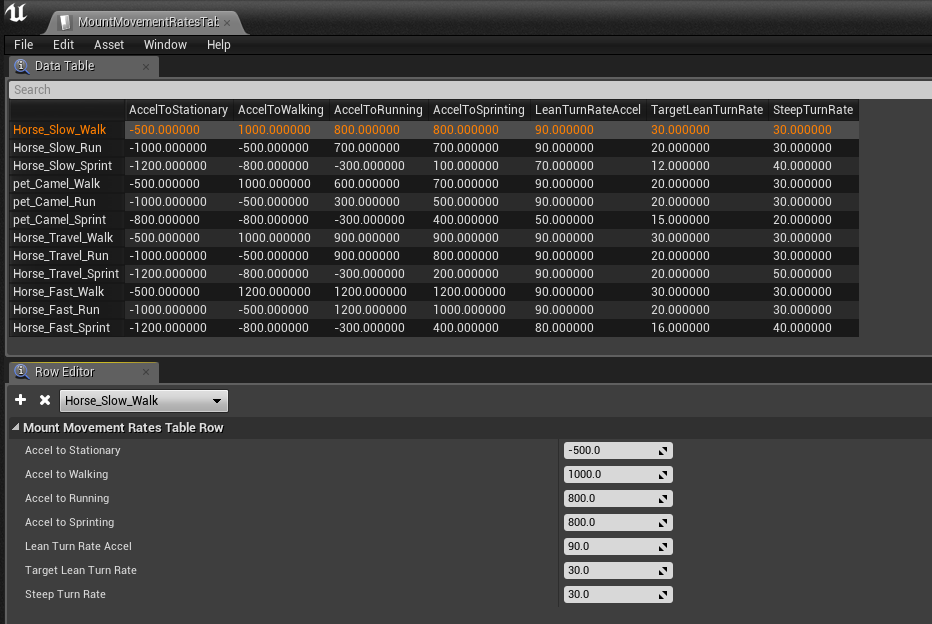Click spin arrow on Steep Turn Rate field
The image size is (932, 624).
pyautogui.click(x=662, y=595)
